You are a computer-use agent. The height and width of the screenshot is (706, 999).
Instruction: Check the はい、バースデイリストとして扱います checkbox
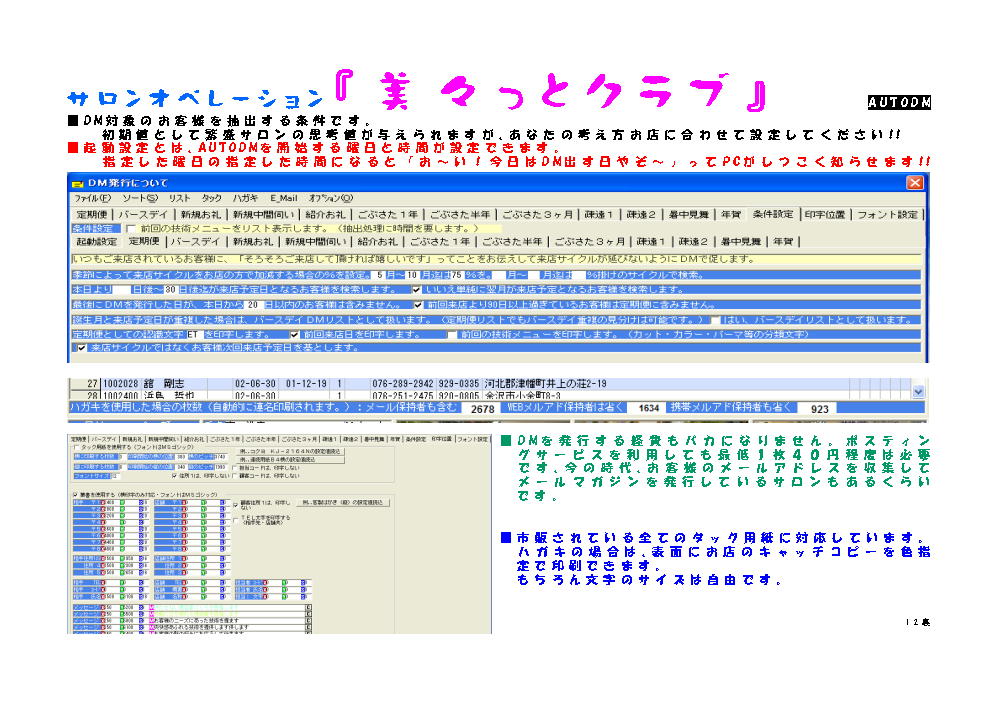[x=716, y=319]
